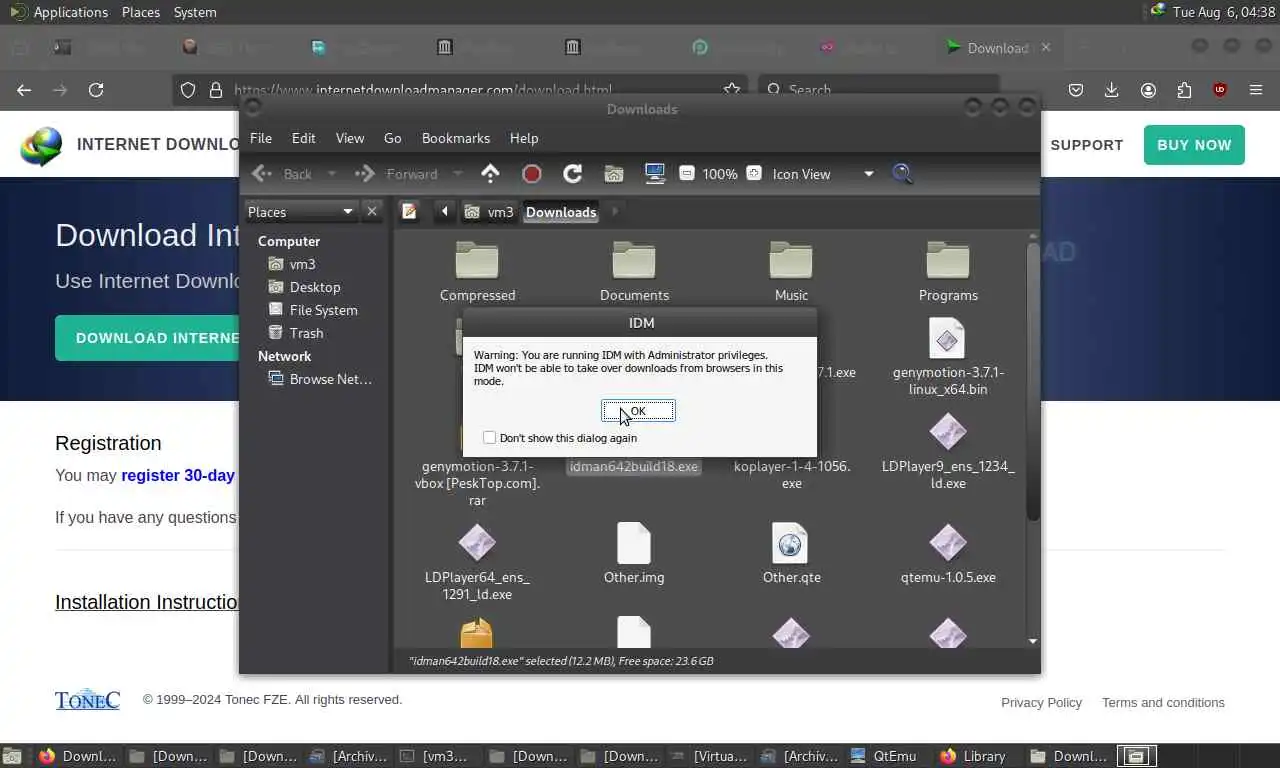The image size is (1280, 768).
Task: Open the Privacy Policy link
Action: [x=1041, y=702]
